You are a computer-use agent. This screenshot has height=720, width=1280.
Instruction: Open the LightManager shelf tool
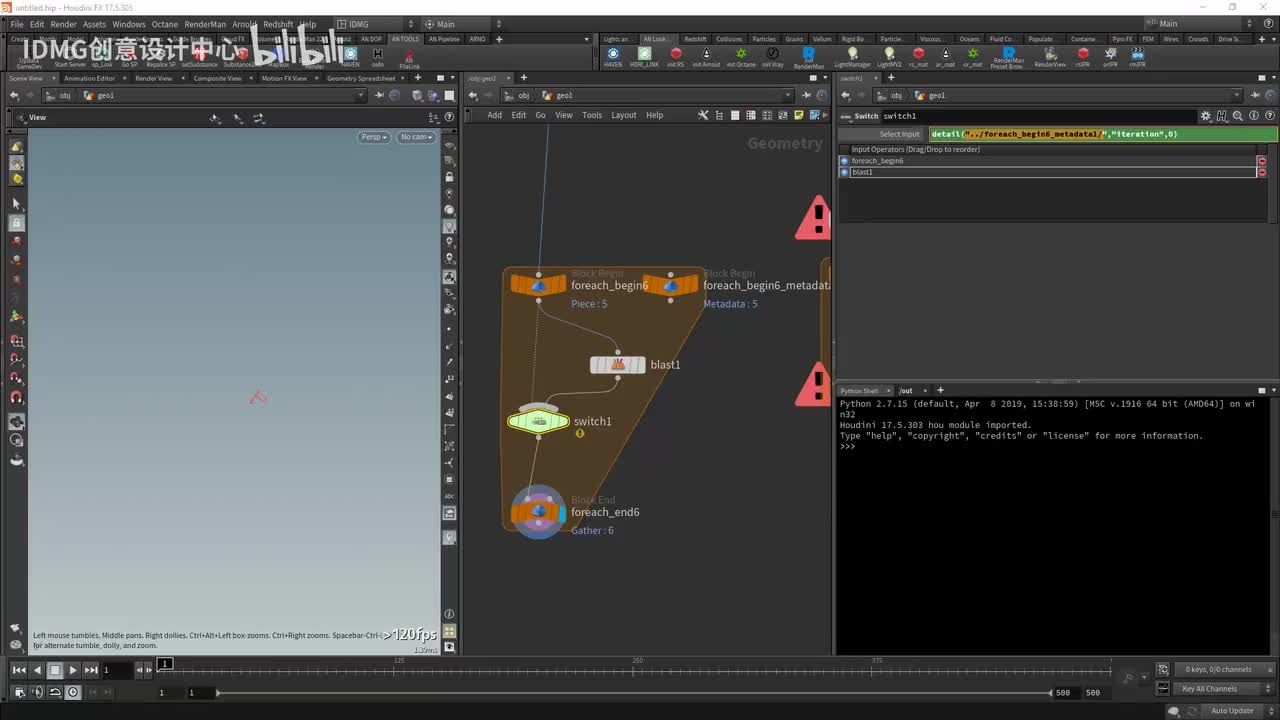(x=852, y=56)
